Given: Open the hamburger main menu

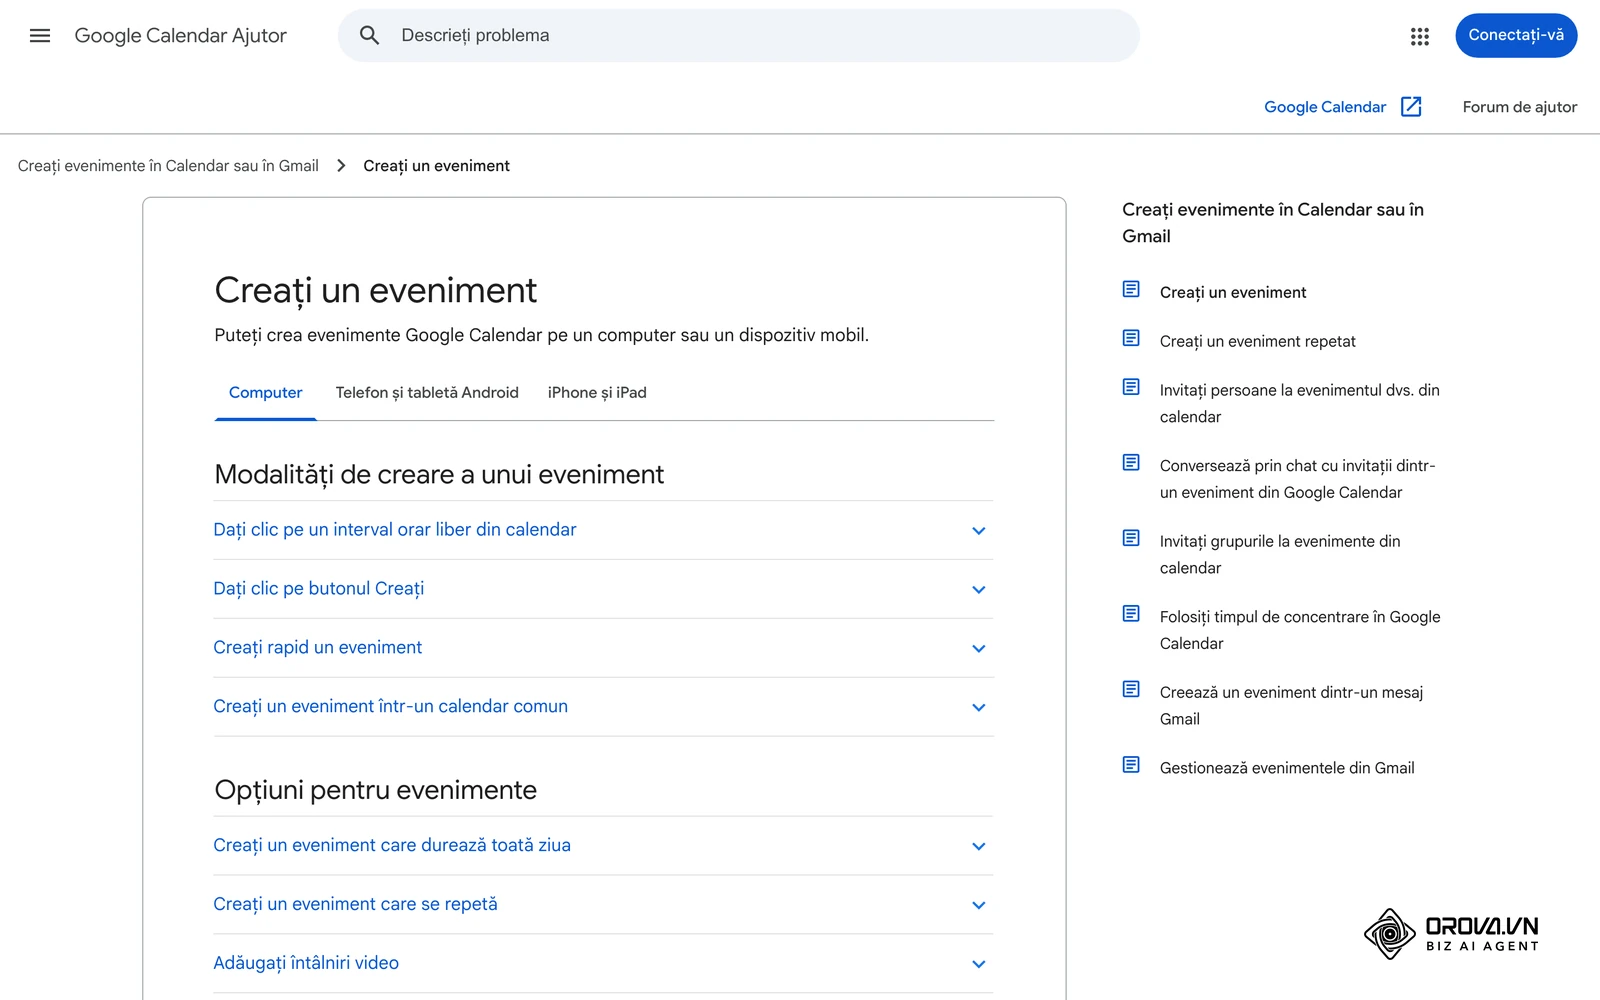Looking at the screenshot, I should point(40,36).
